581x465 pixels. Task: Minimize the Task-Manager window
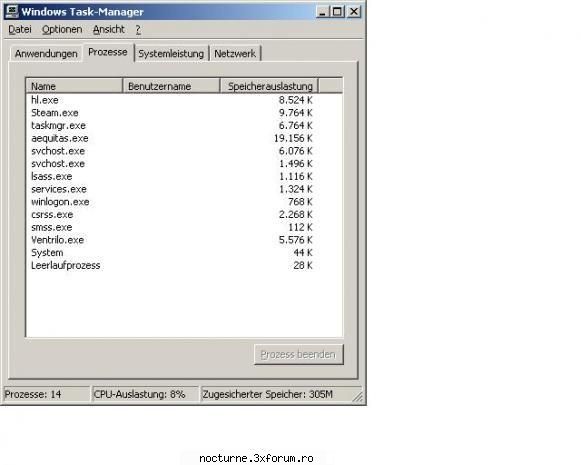click(x=322, y=11)
